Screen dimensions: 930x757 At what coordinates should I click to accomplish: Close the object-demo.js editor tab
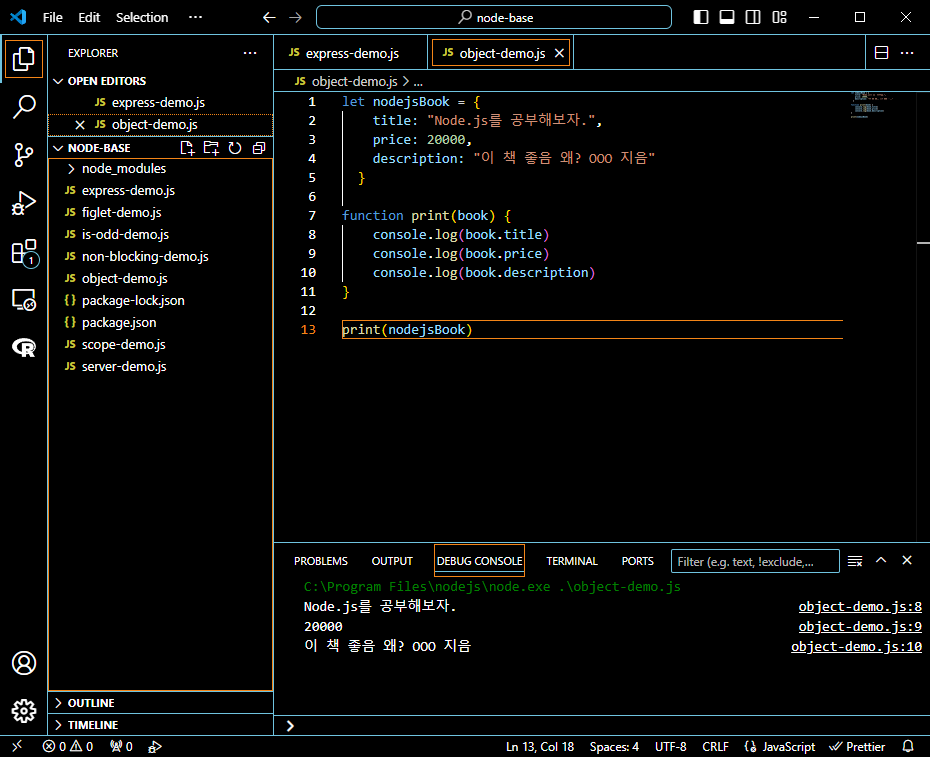[x=559, y=53]
